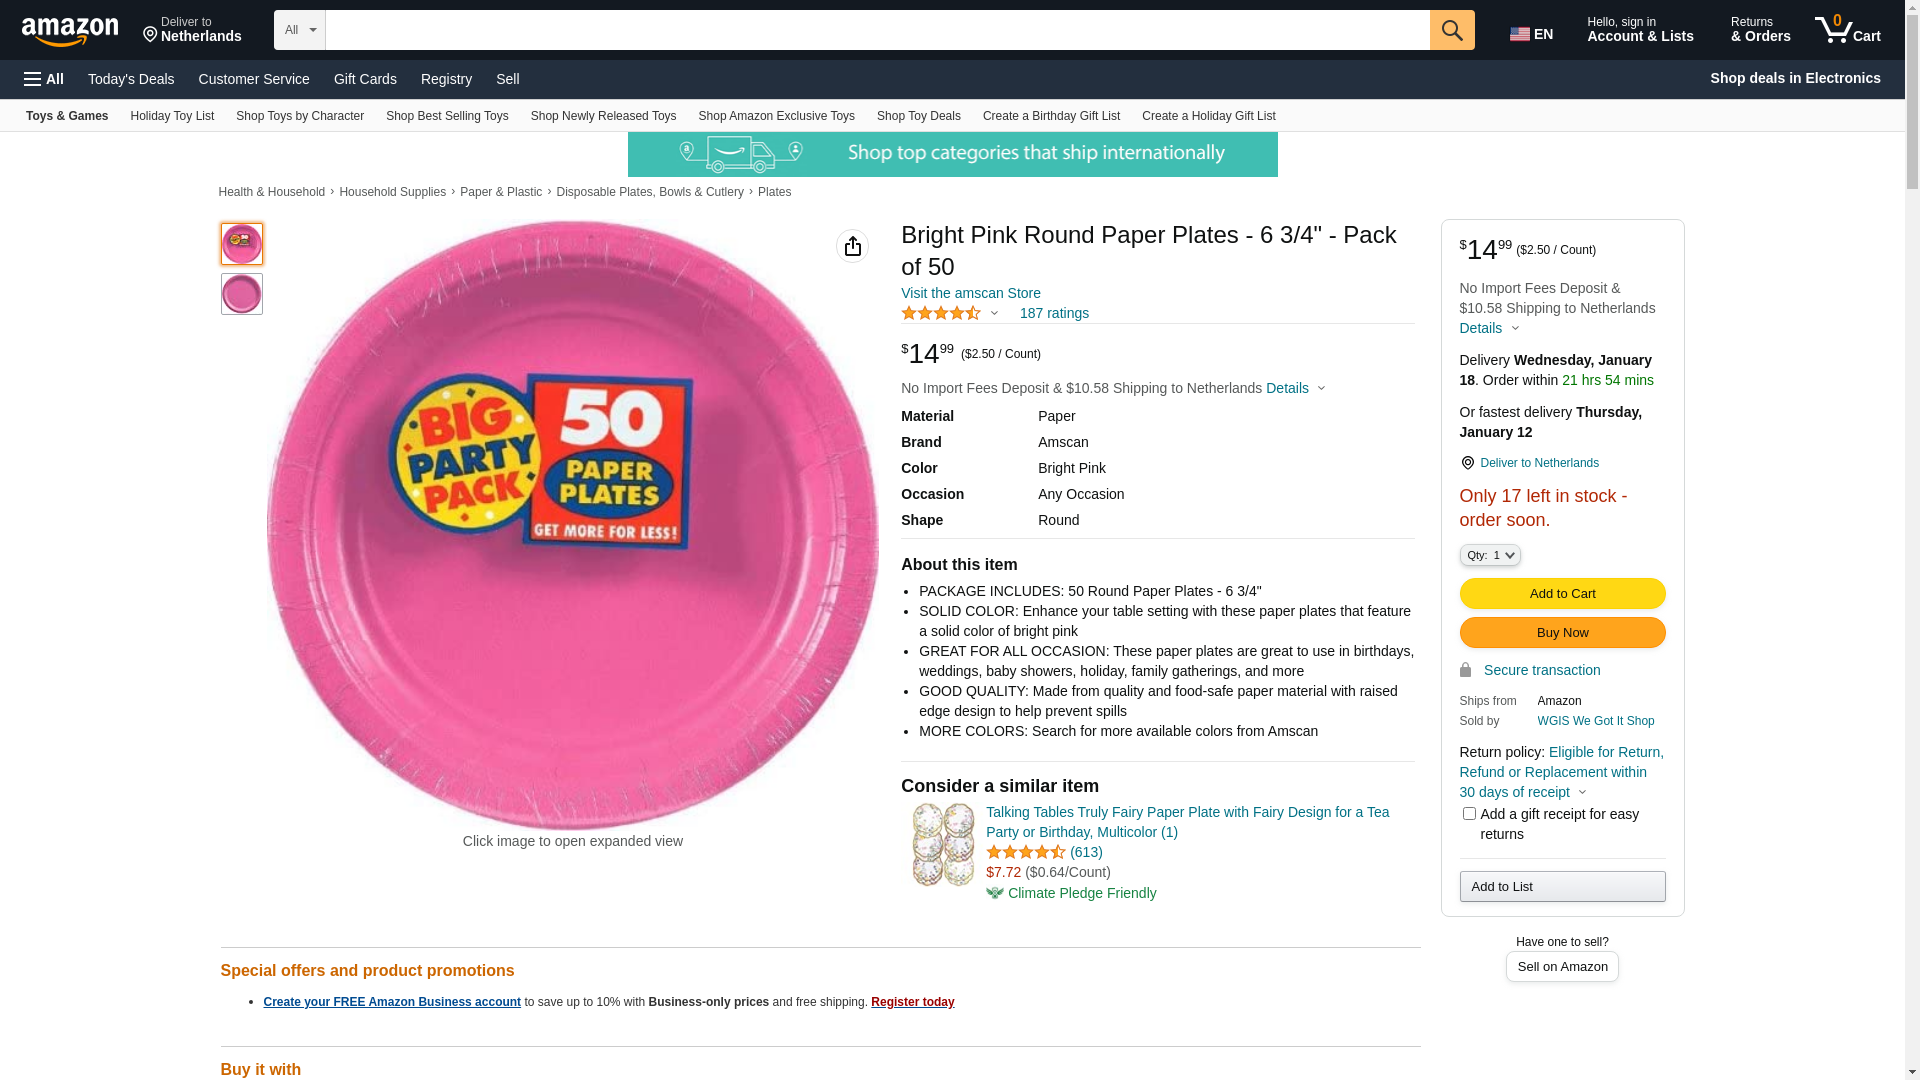
Task: Click the Amazon logo
Action: click(70, 32)
